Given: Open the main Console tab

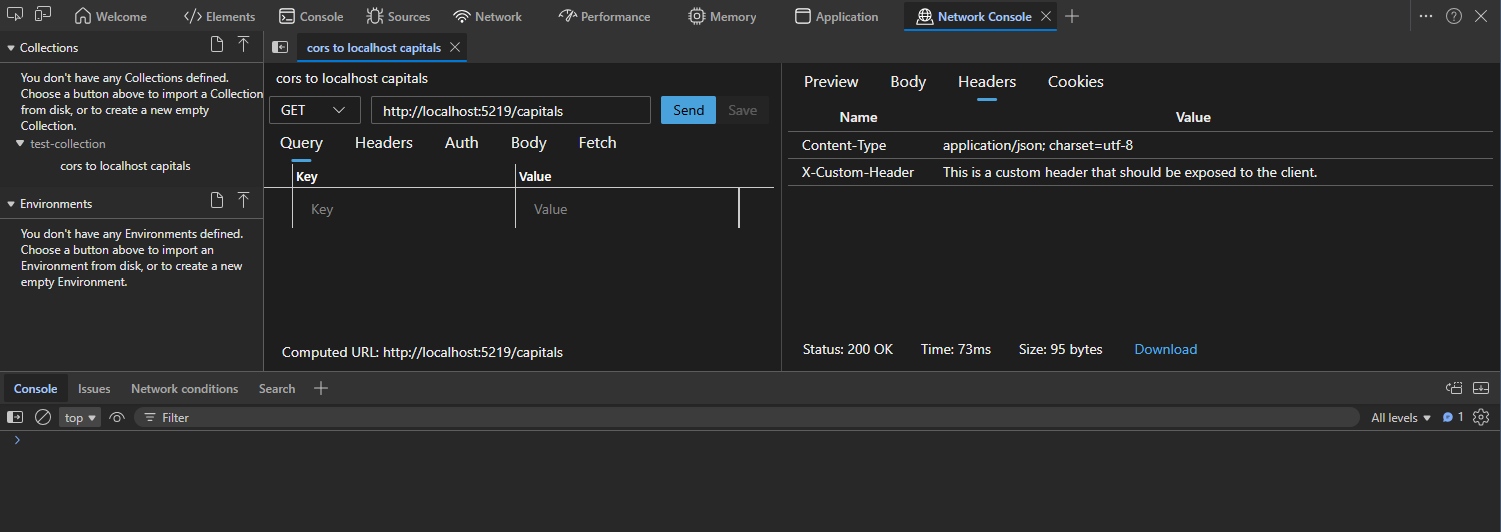Looking at the screenshot, I should [x=311, y=16].
